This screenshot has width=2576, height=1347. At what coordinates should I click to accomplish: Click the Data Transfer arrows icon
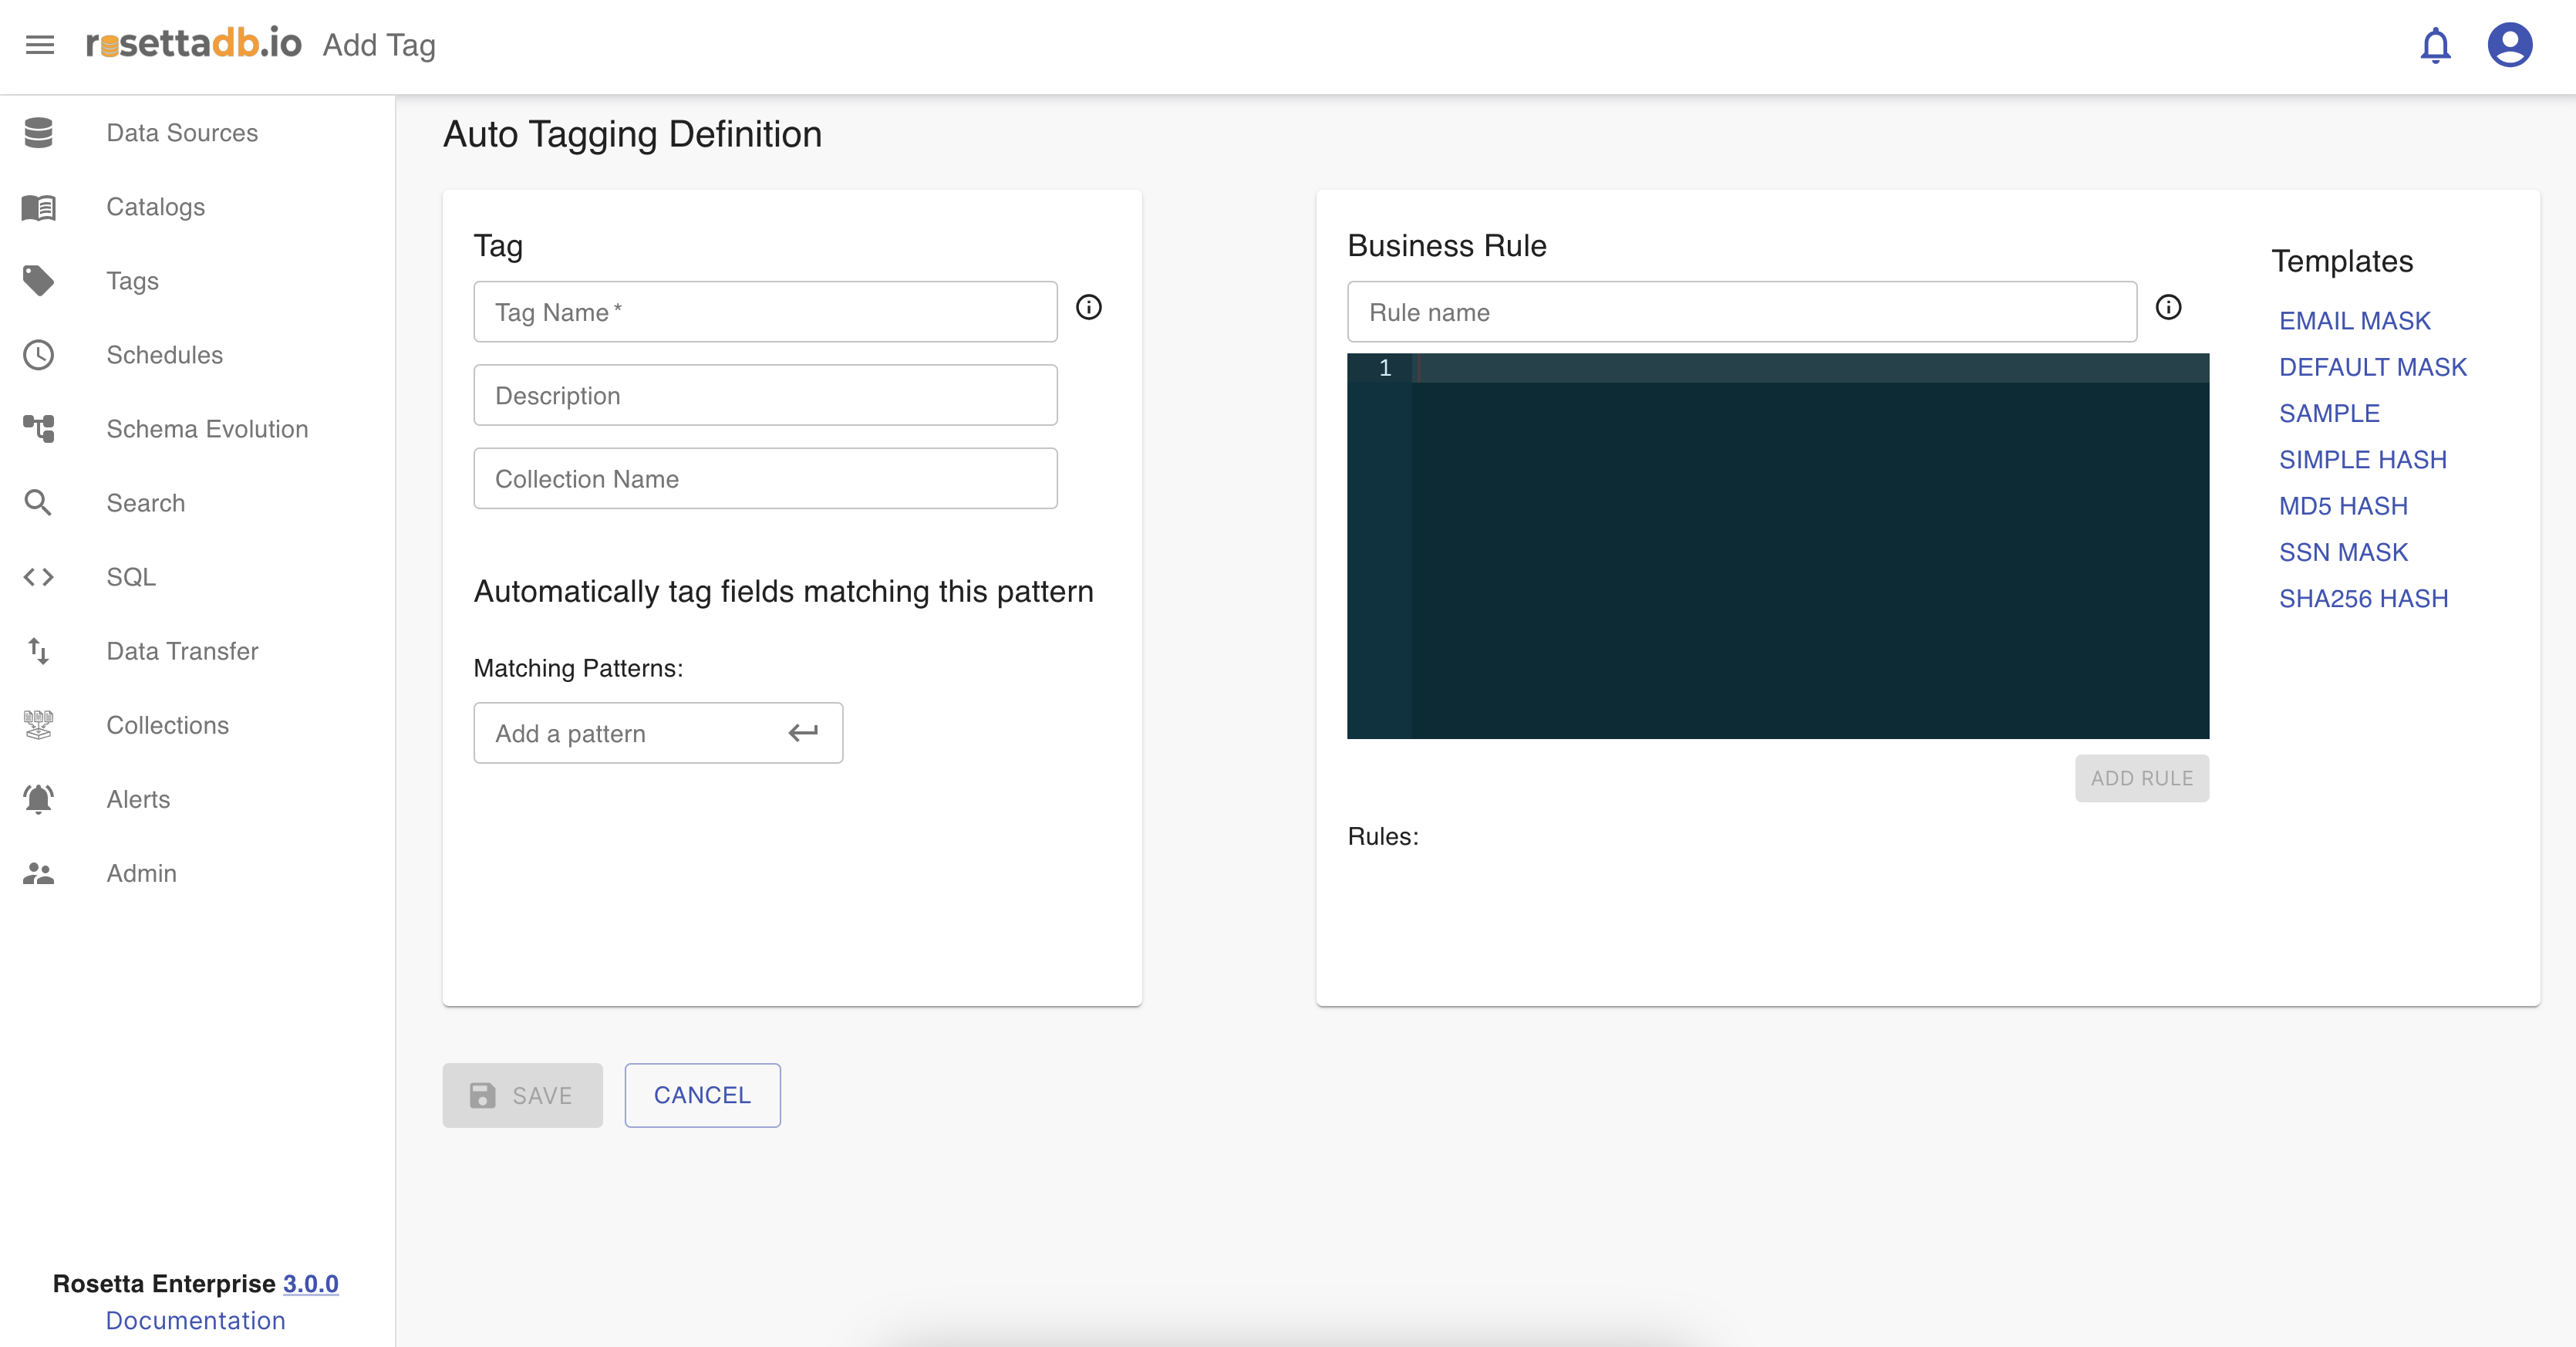coord(39,651)
